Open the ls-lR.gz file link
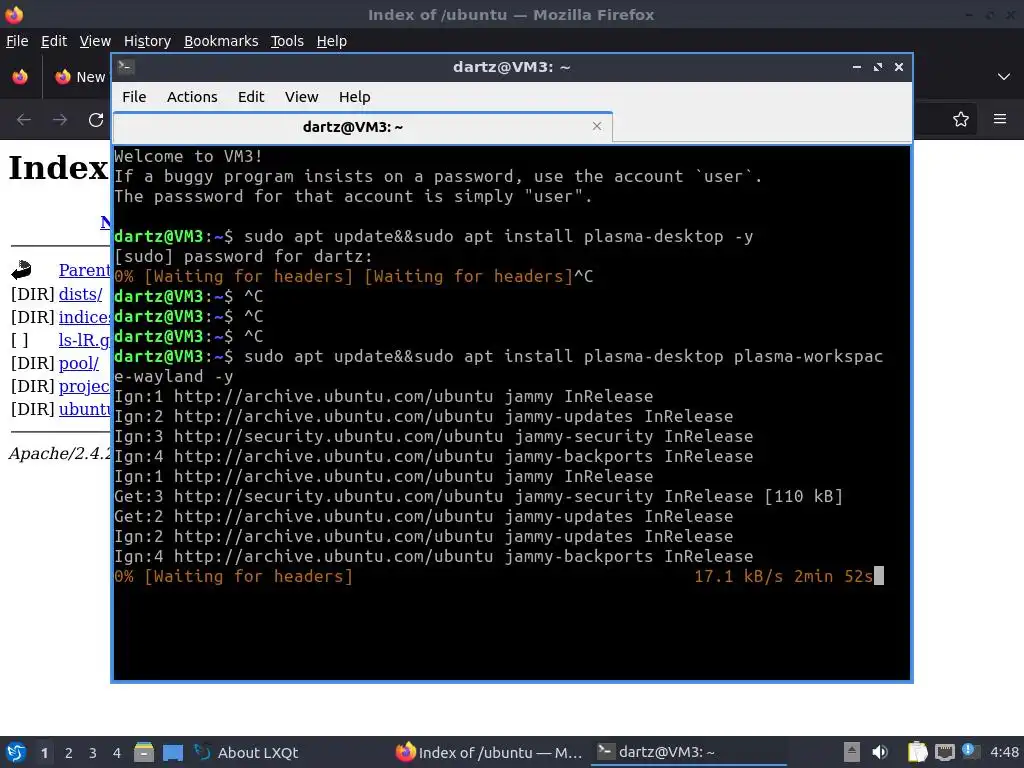This screenshot has width=1024, height=768. (x=84, y=340)
